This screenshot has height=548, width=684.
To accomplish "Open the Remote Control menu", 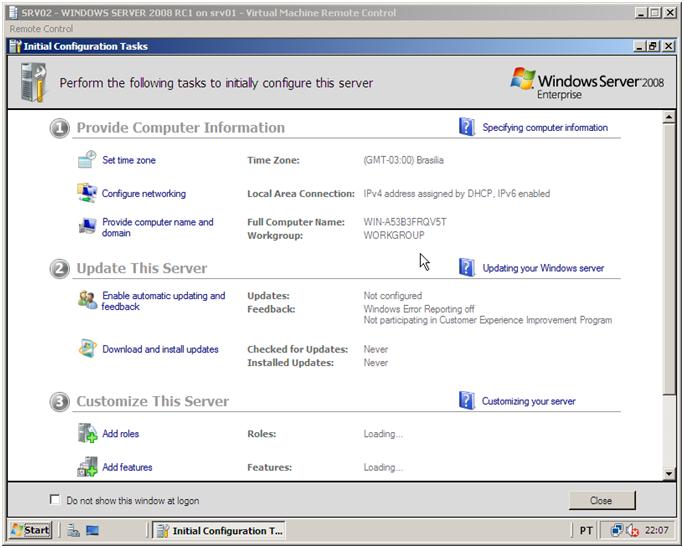I will (41, 29).
